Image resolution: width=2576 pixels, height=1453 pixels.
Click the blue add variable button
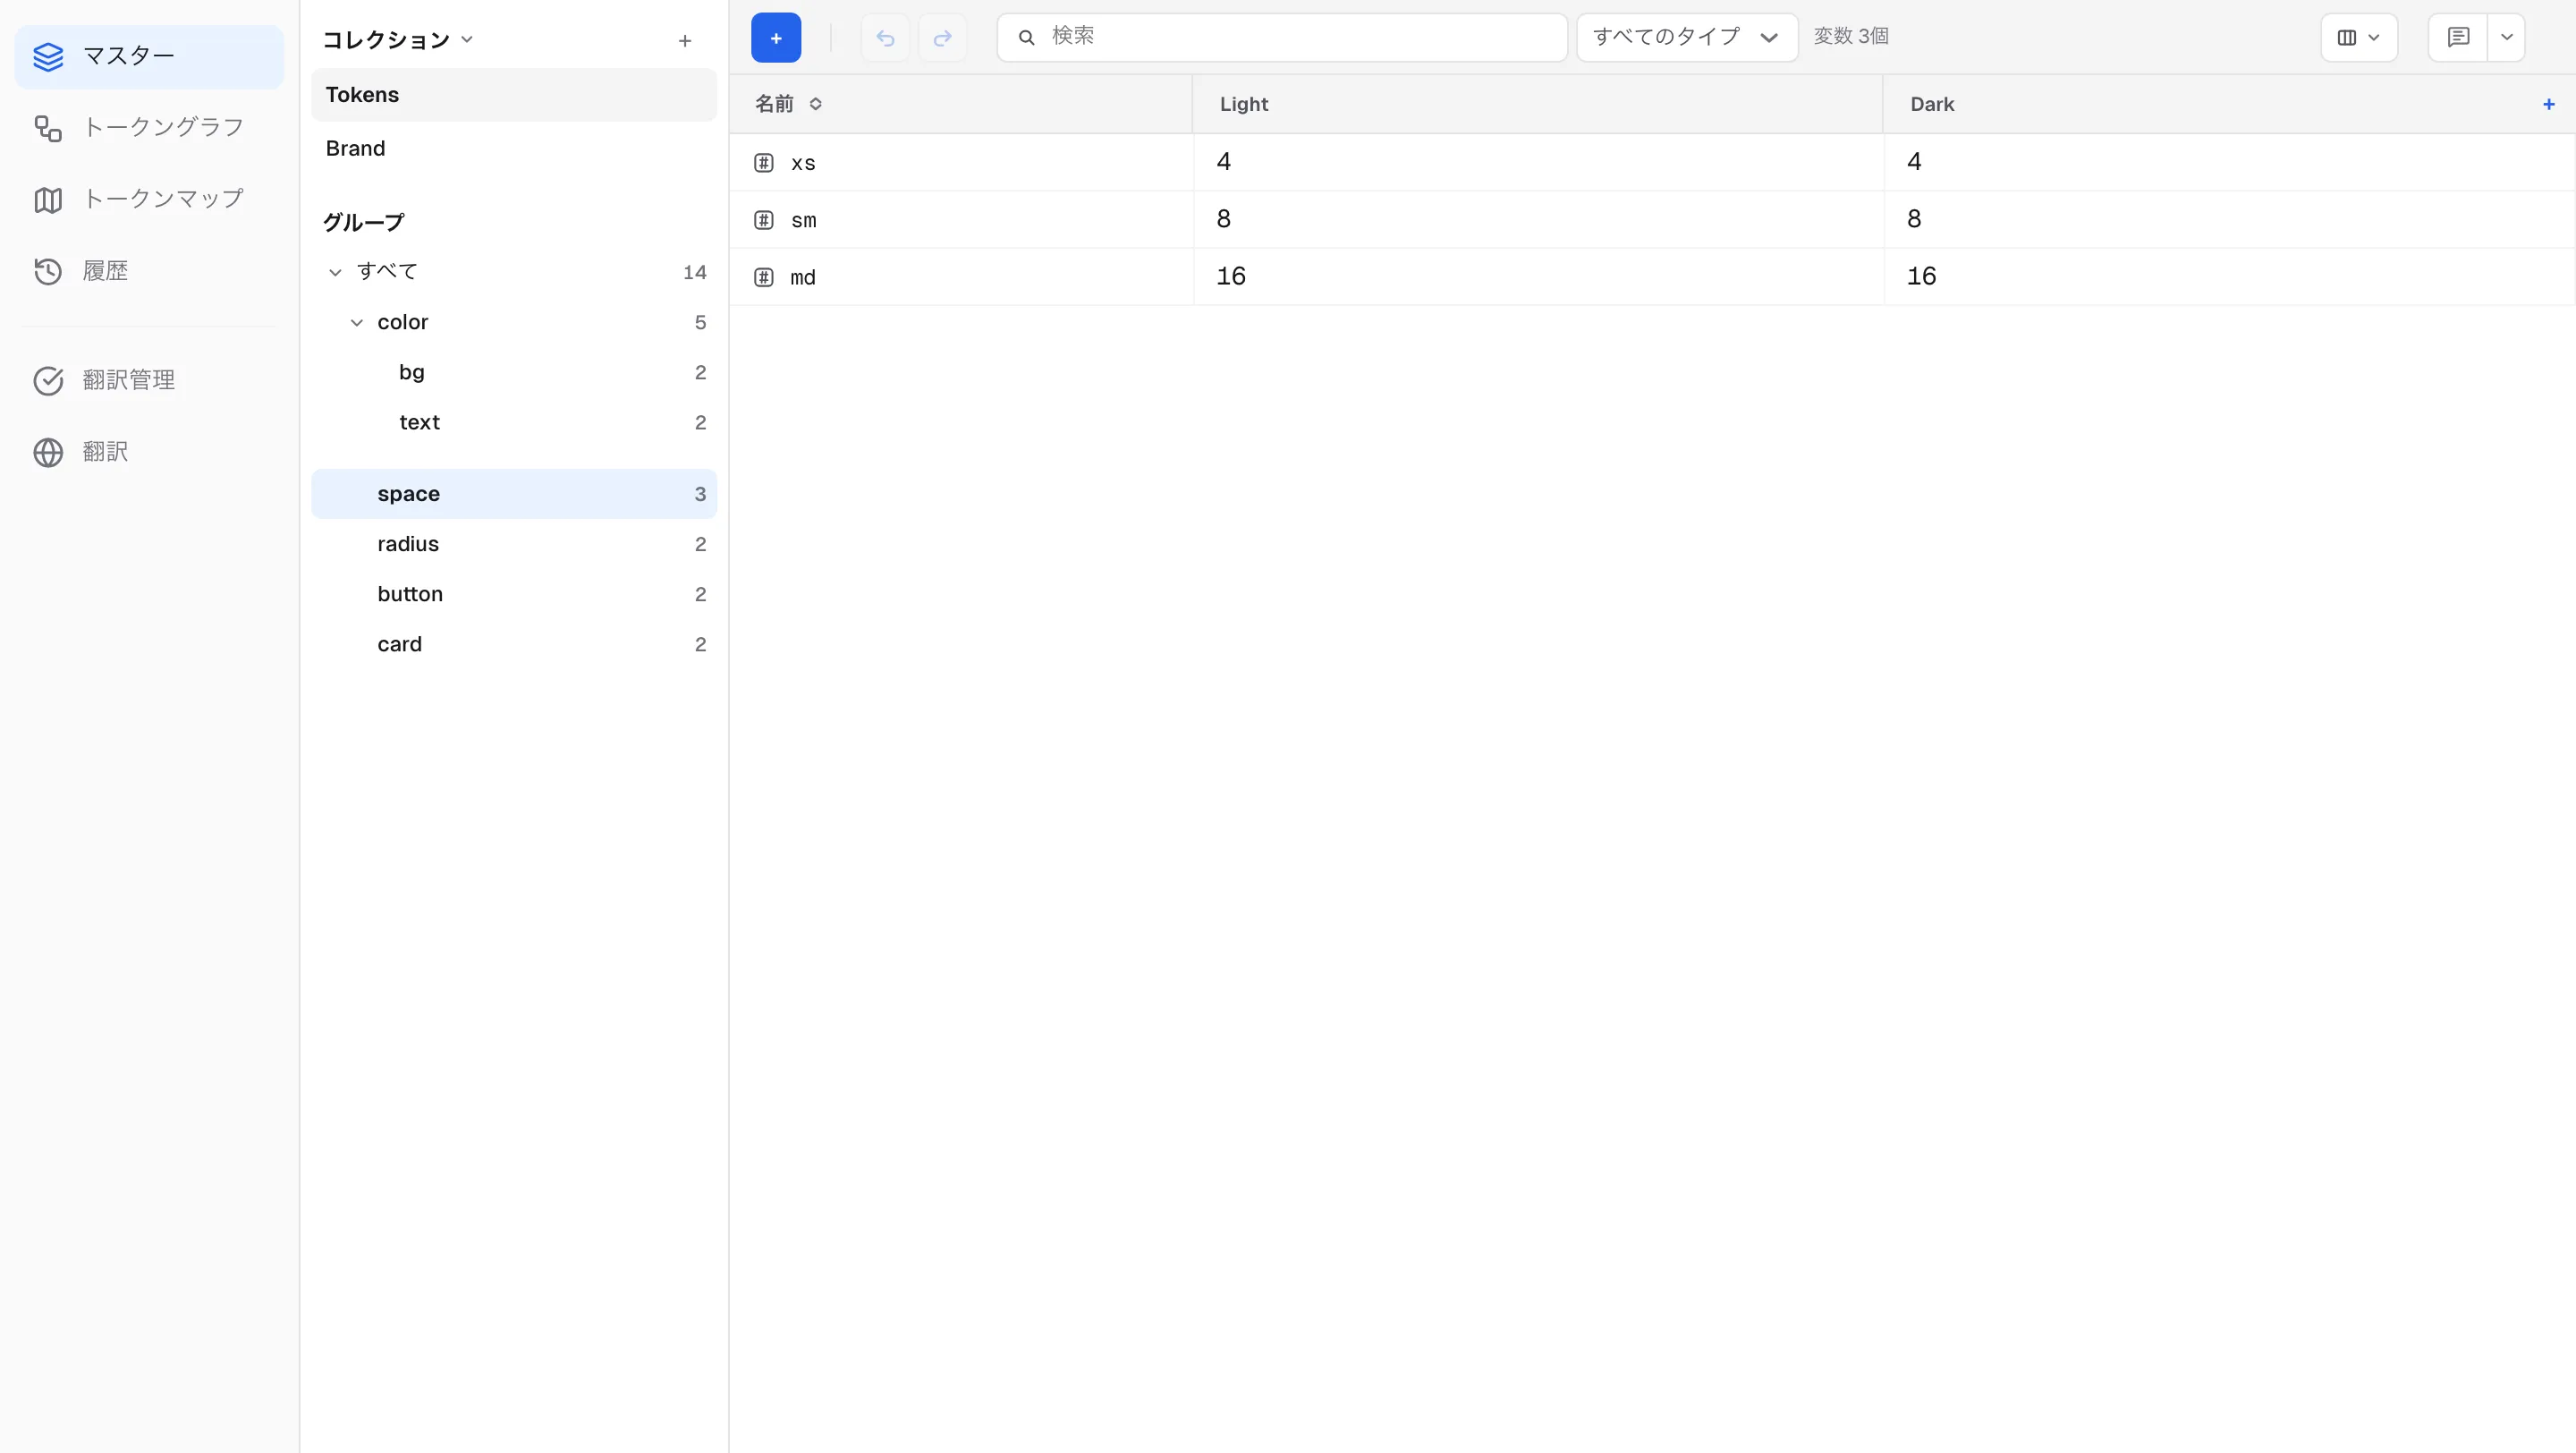[x=776, y=38]
